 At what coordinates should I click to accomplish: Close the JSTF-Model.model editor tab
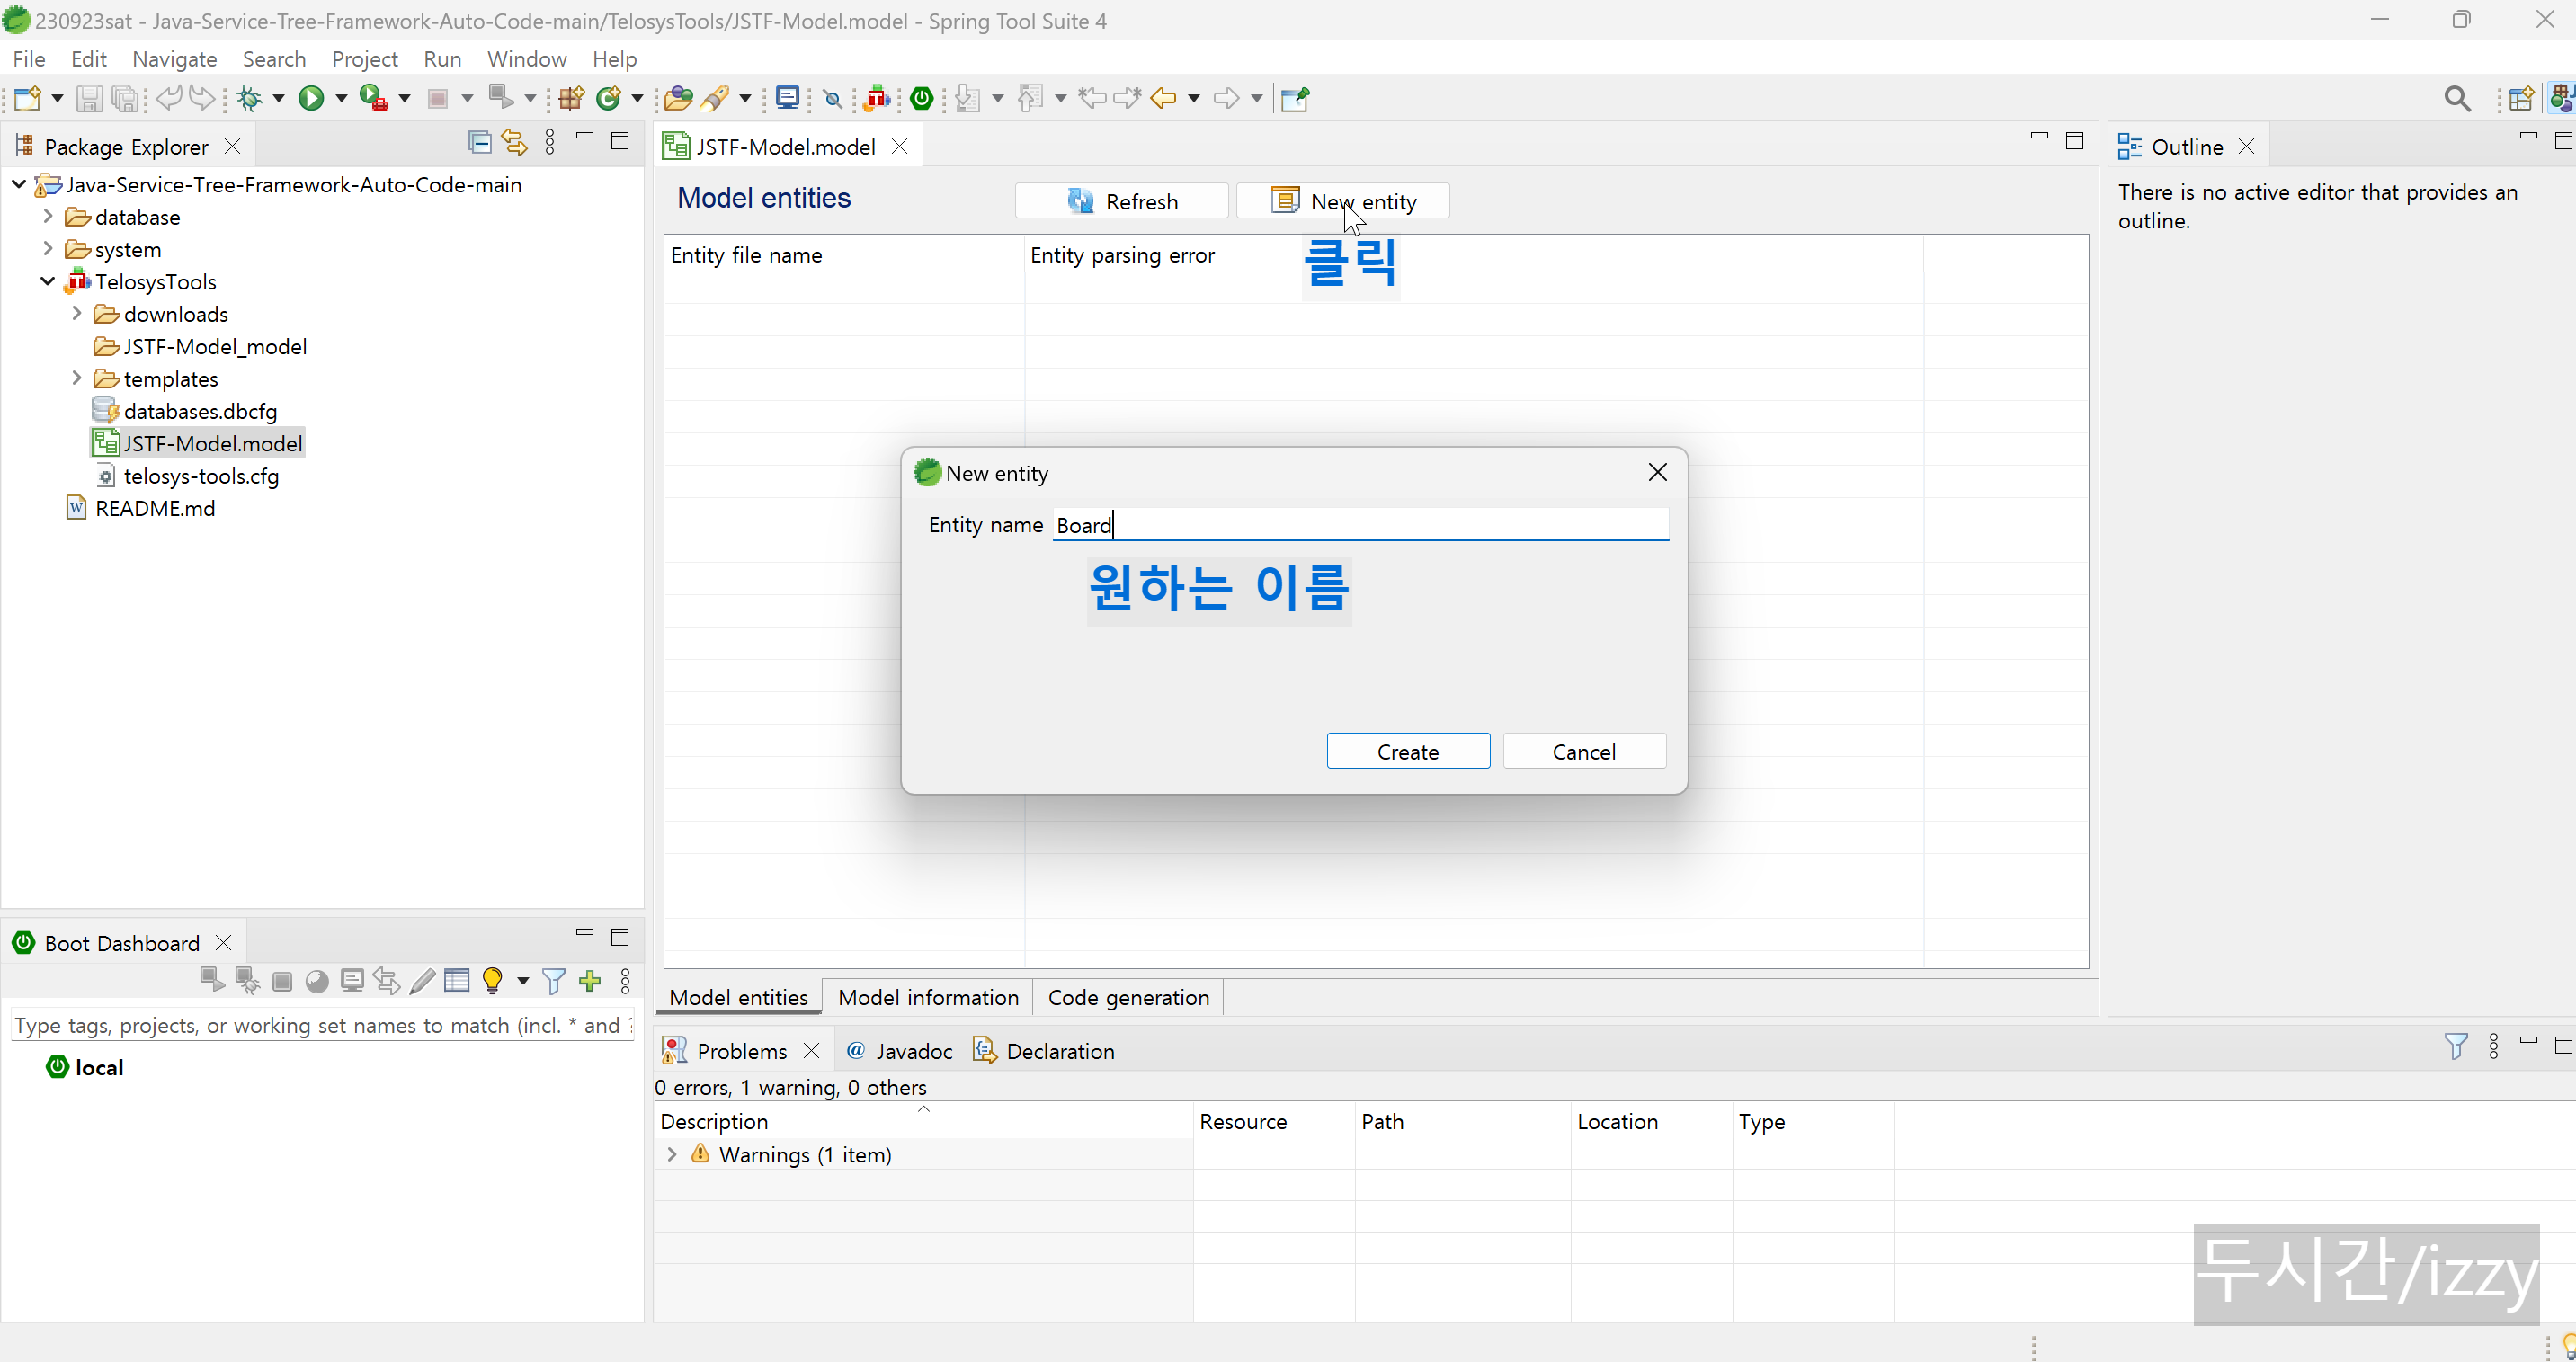[899, 147]
